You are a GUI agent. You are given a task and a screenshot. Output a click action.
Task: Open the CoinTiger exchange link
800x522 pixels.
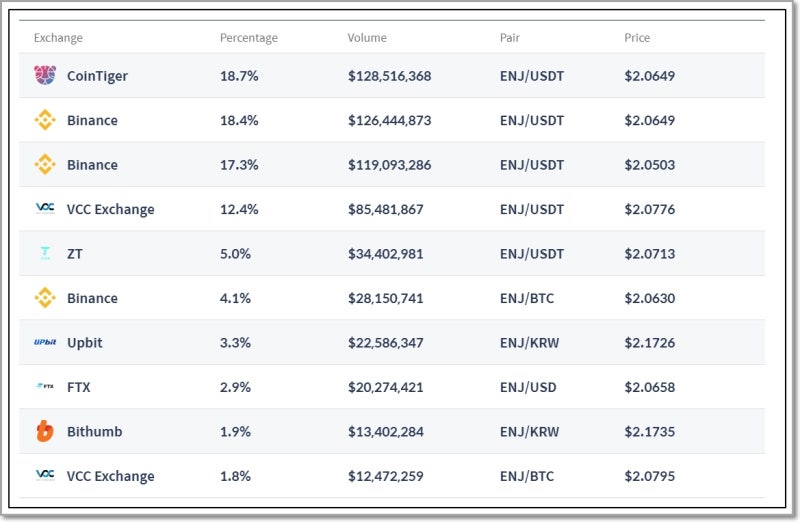(x=97, y=76)
